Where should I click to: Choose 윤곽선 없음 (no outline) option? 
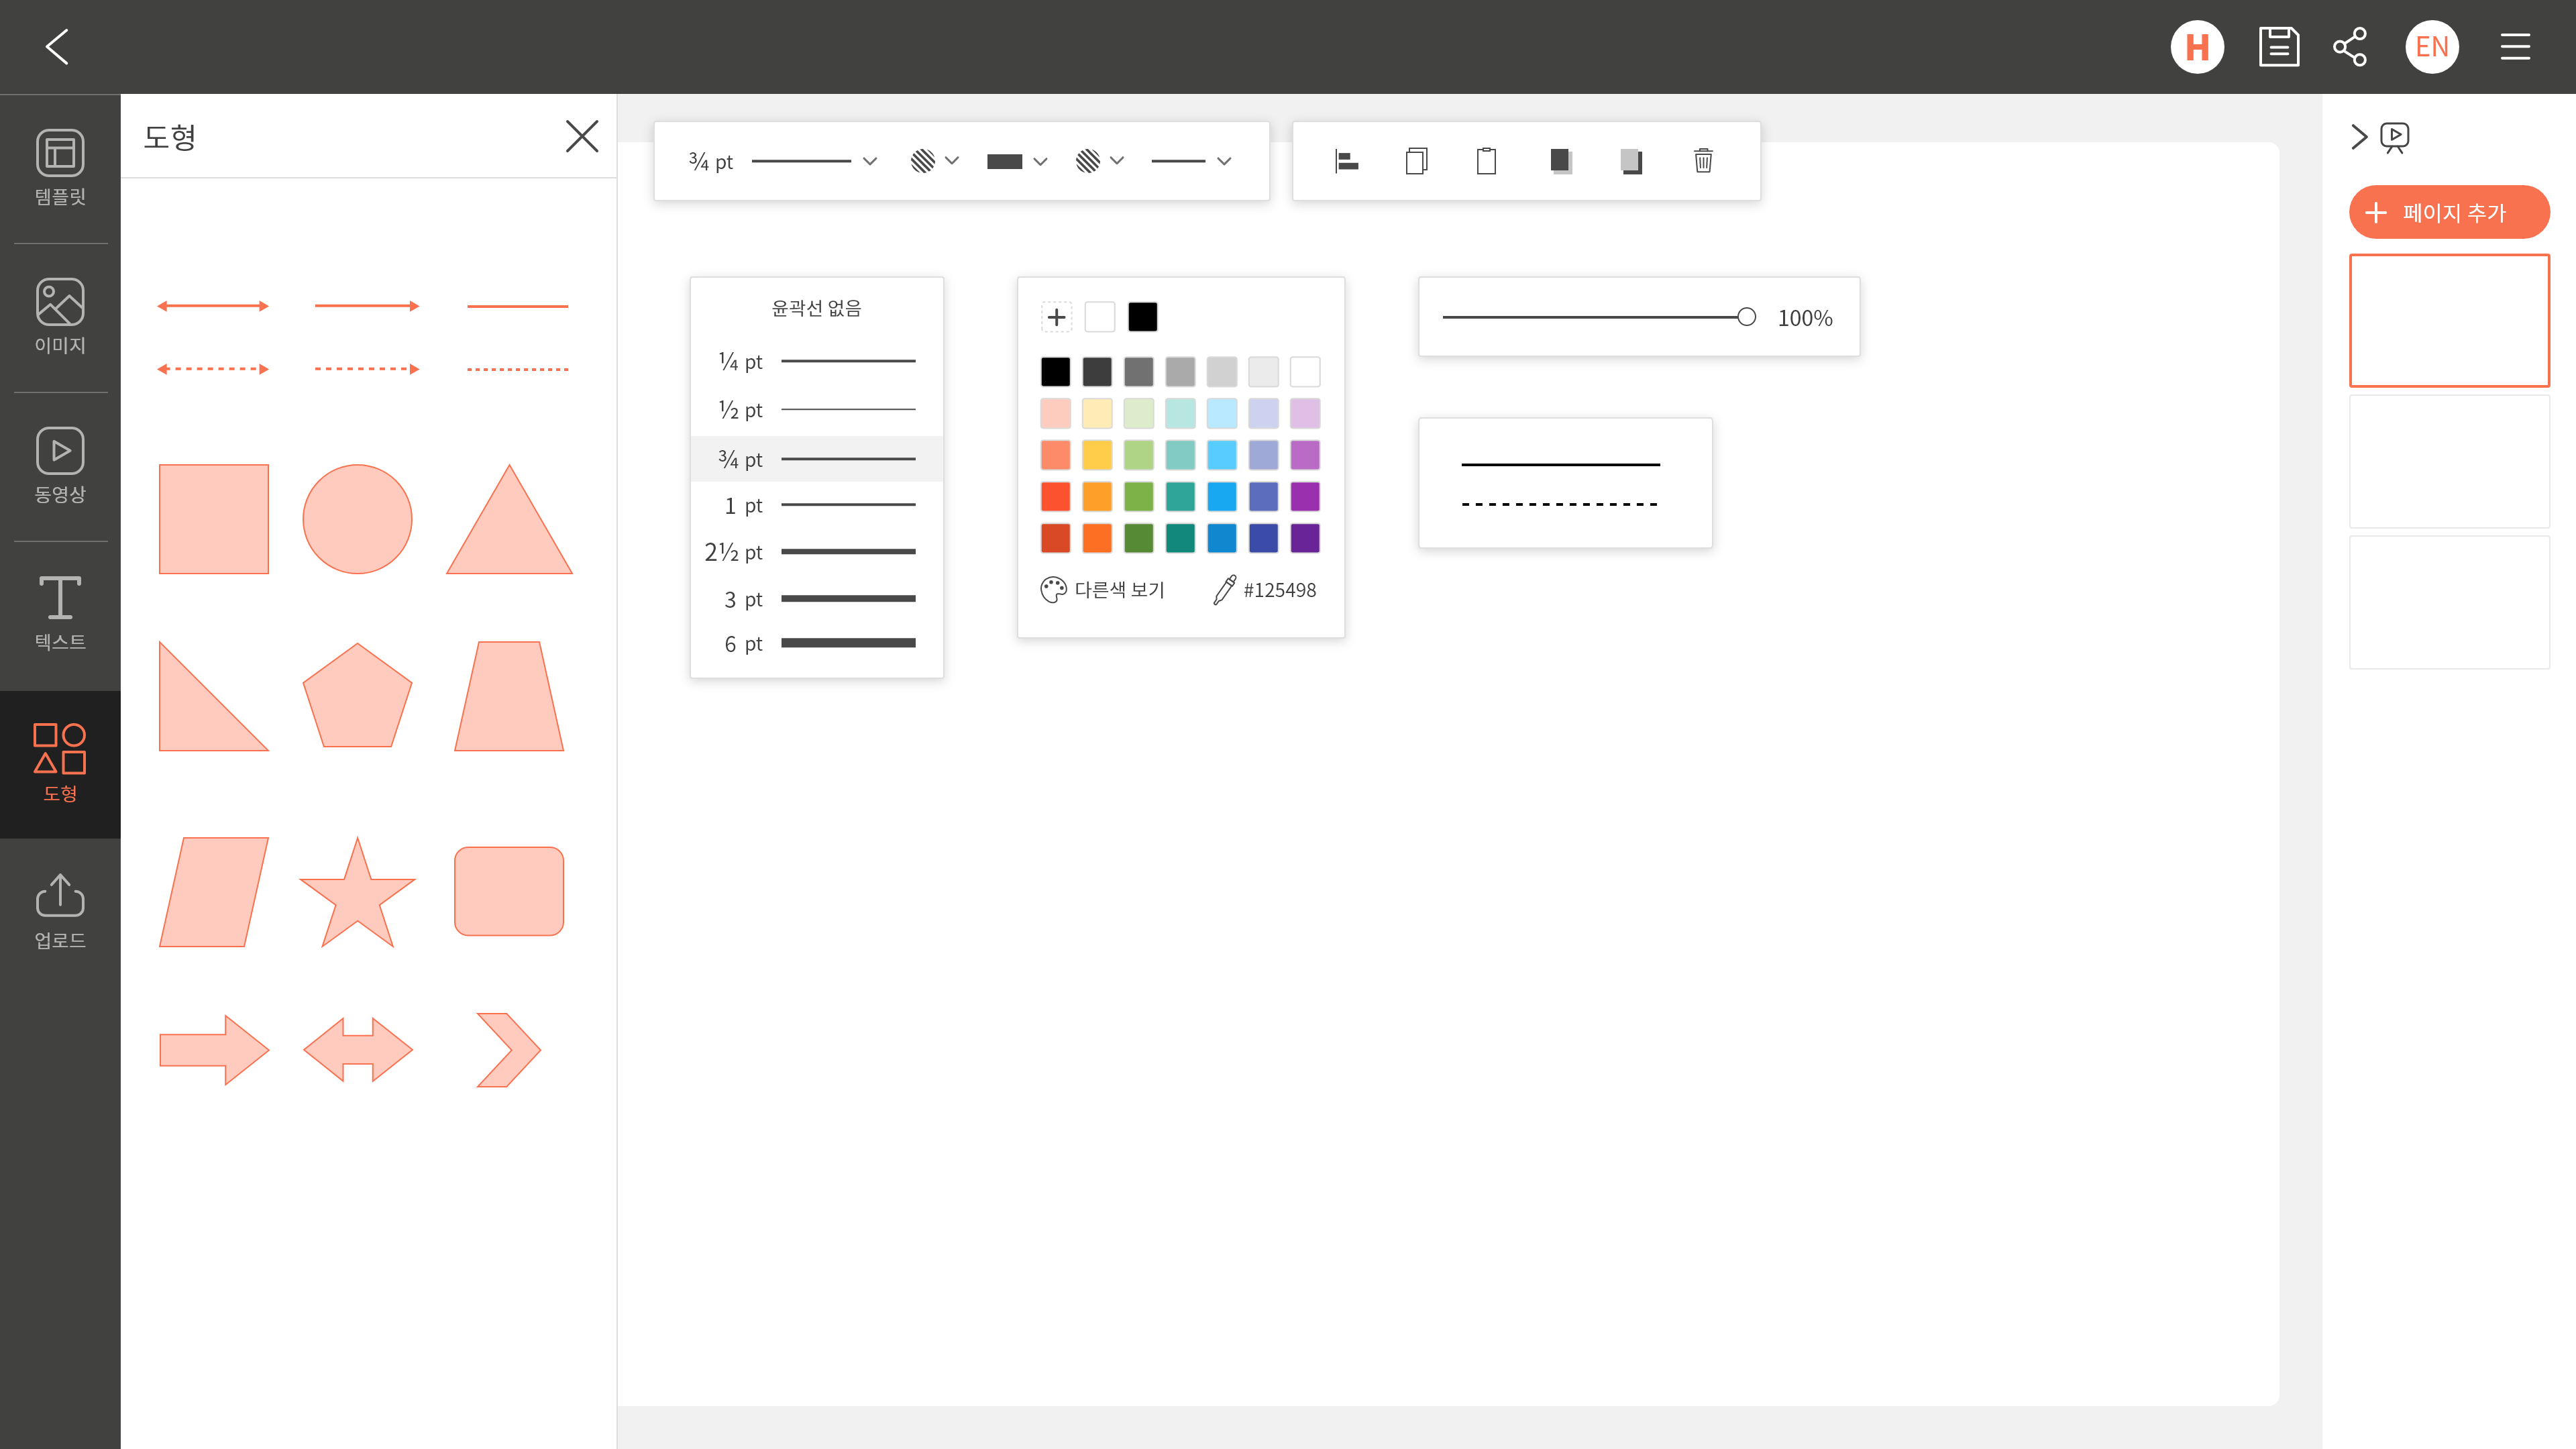[816, 308]
